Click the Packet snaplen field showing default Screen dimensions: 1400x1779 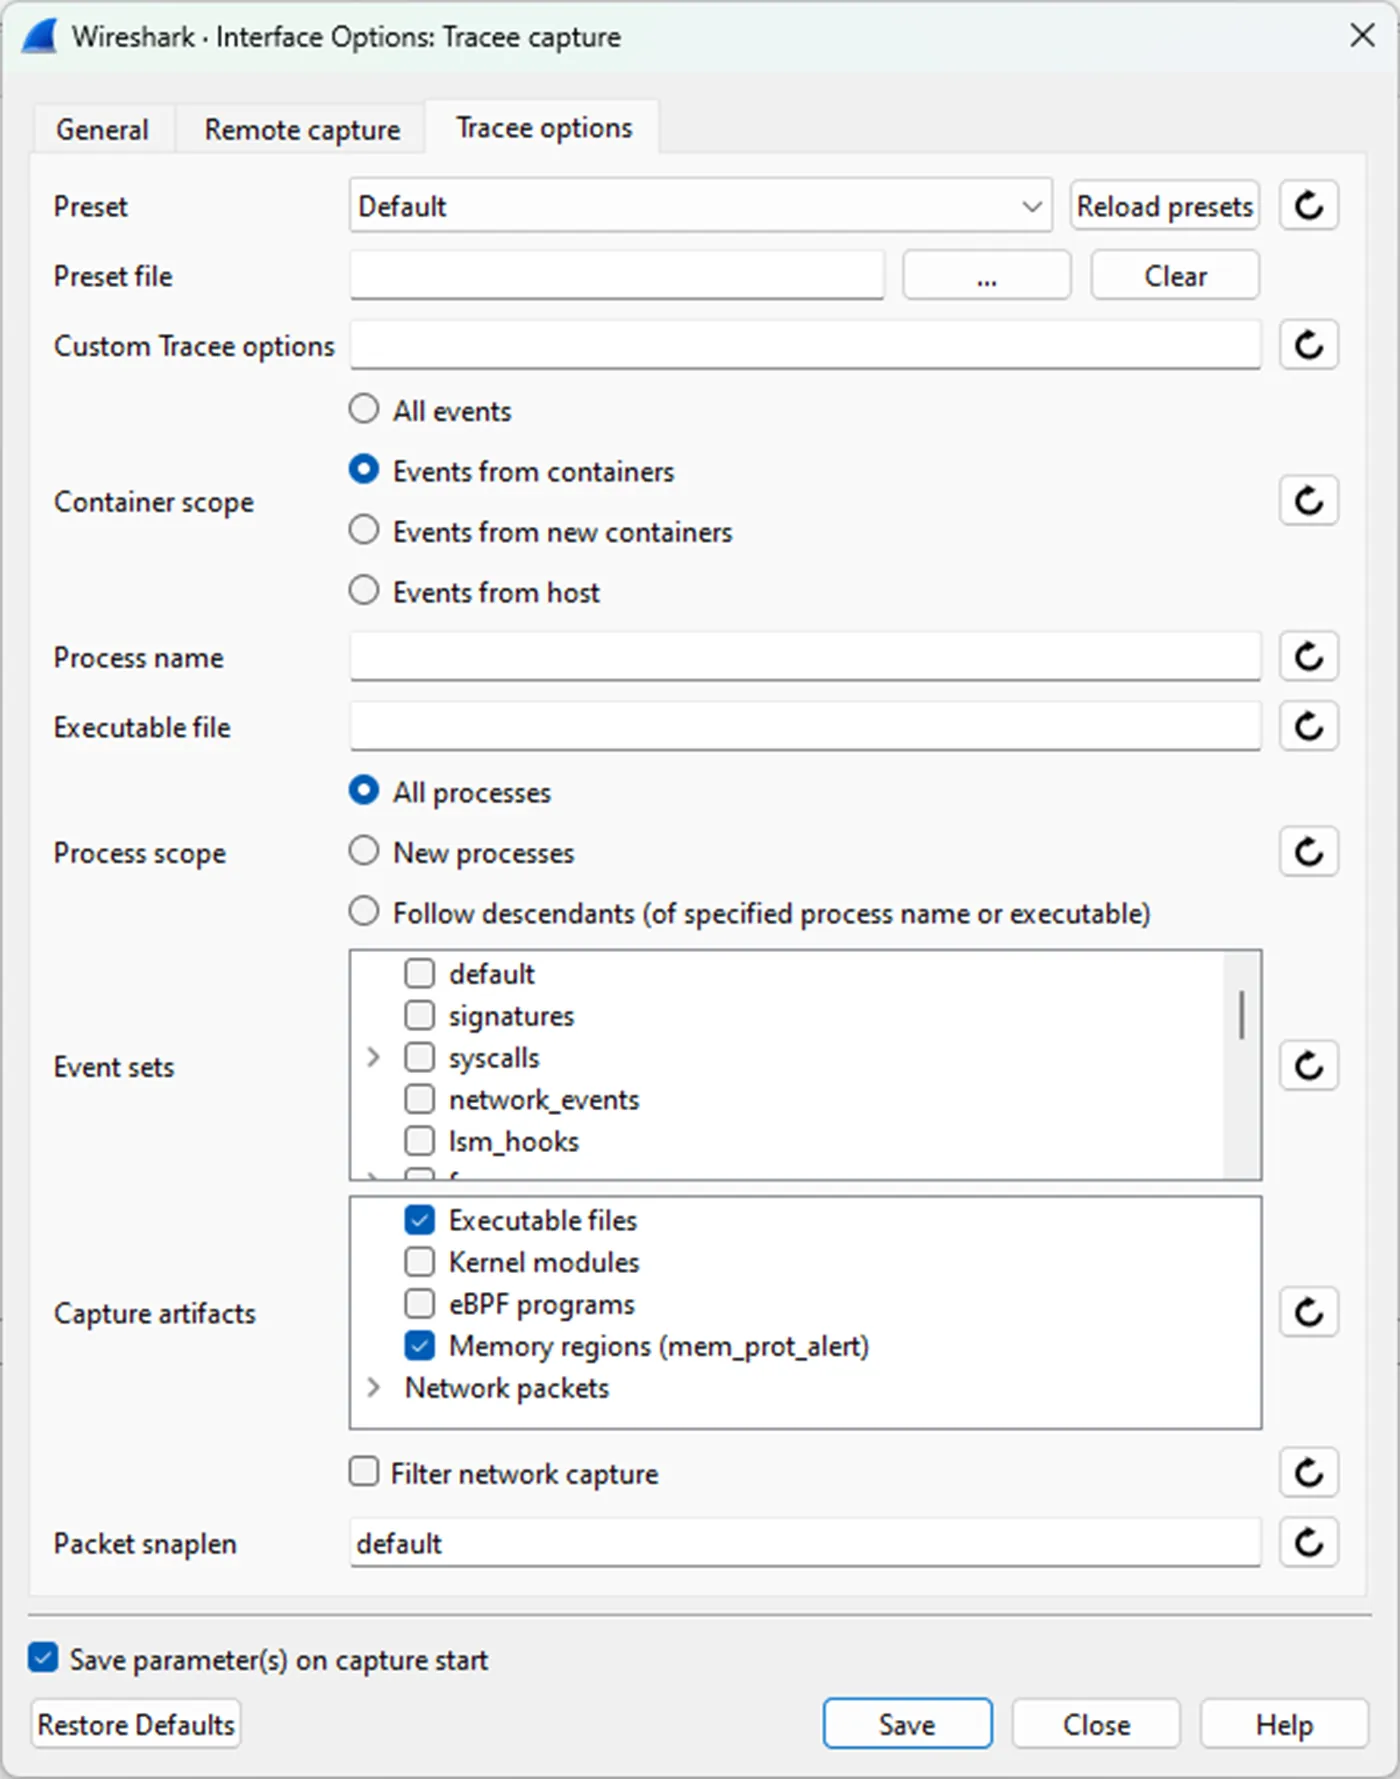point(805,1543)
